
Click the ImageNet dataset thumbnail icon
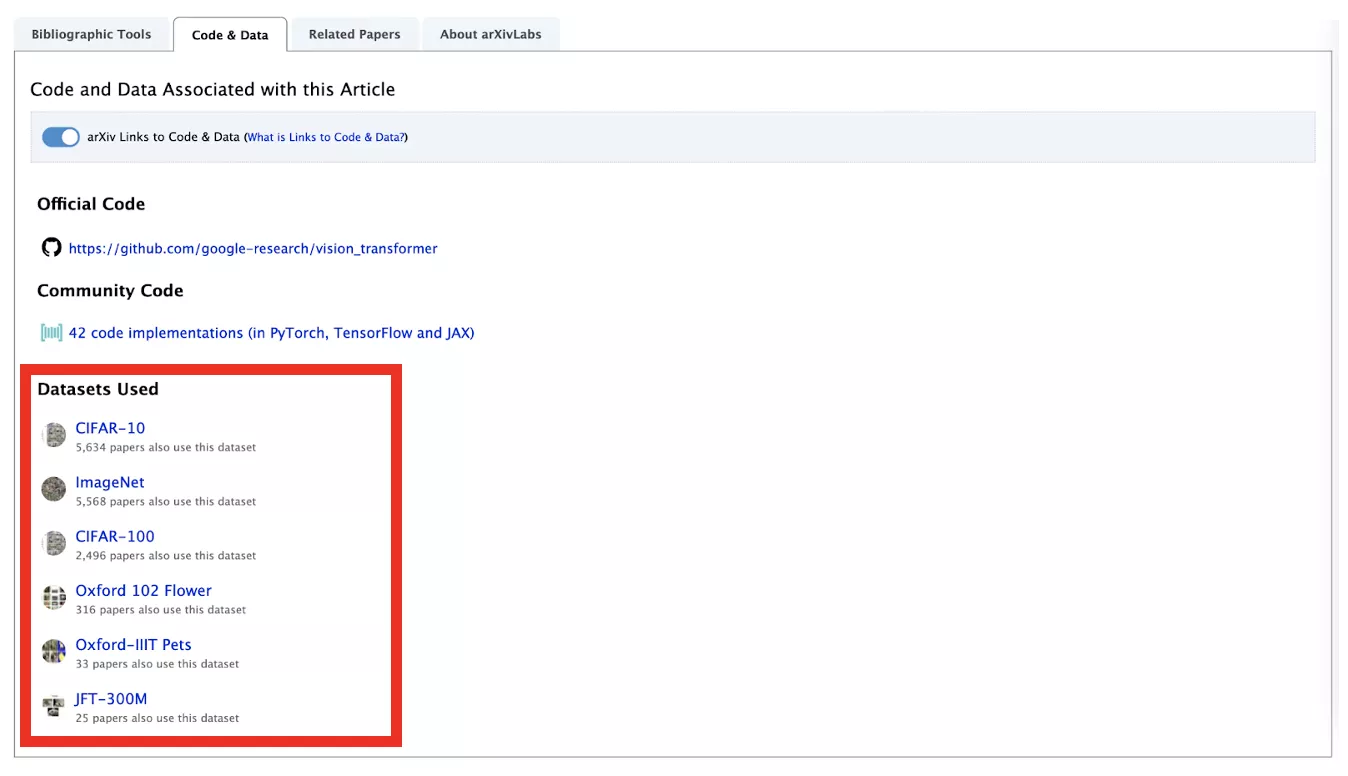[x=53, y=489]
